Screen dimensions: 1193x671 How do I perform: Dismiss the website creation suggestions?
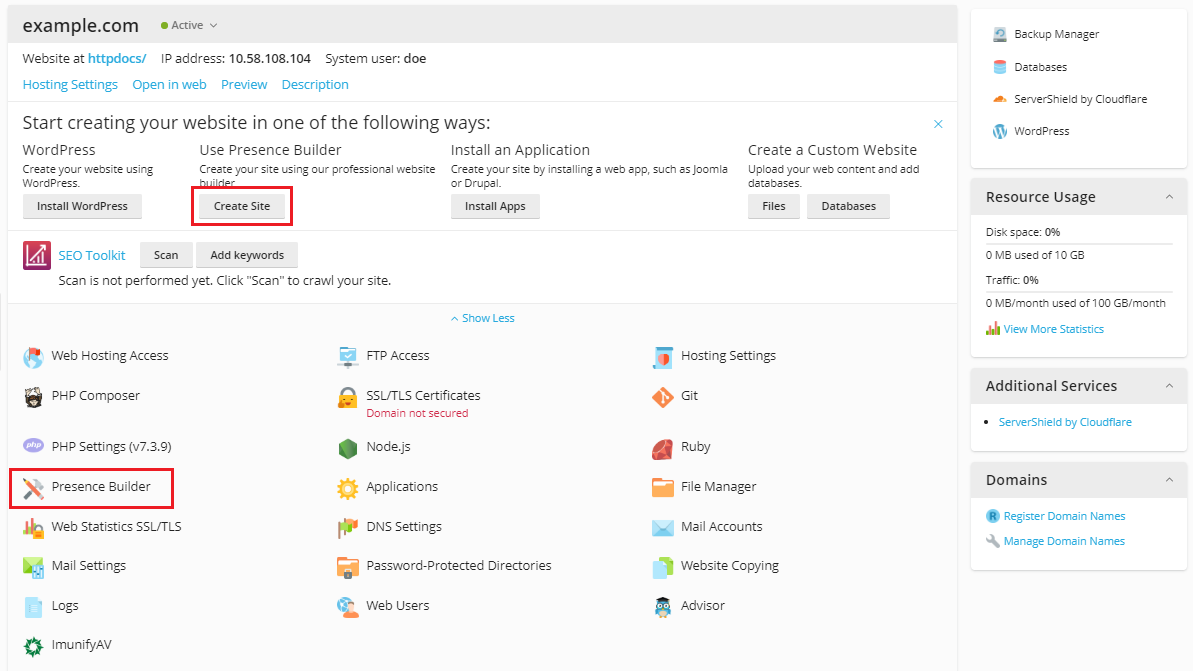(938, 124)
